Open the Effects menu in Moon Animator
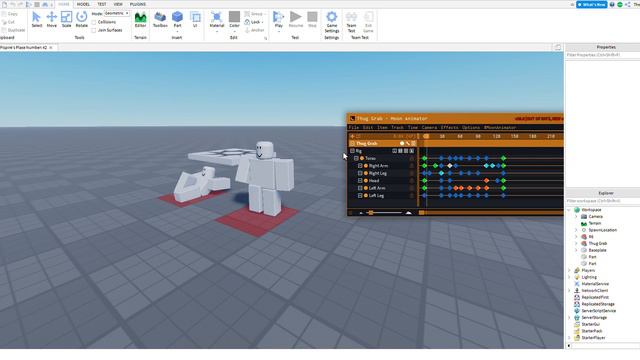 (449, 128)
